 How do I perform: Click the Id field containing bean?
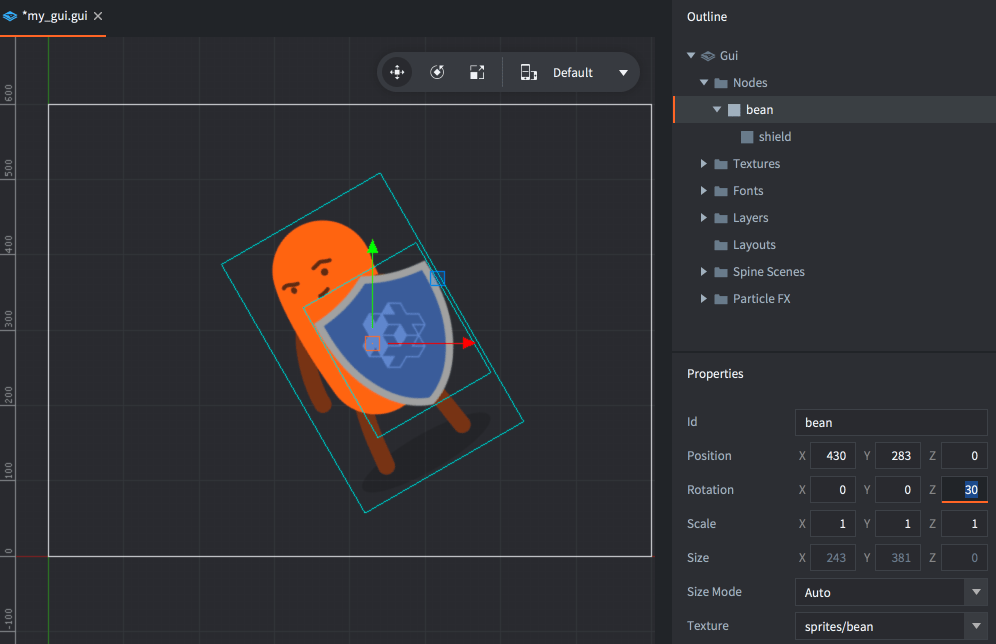pos(890,422)
